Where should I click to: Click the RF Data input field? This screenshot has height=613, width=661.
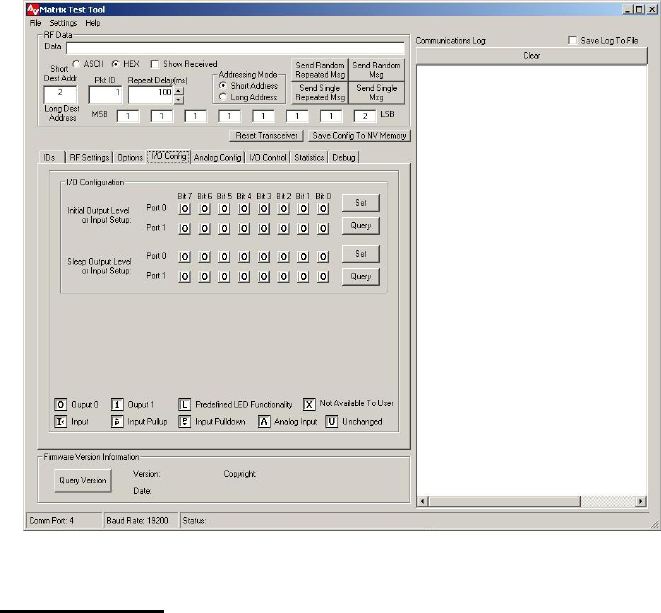pos(235,48)
